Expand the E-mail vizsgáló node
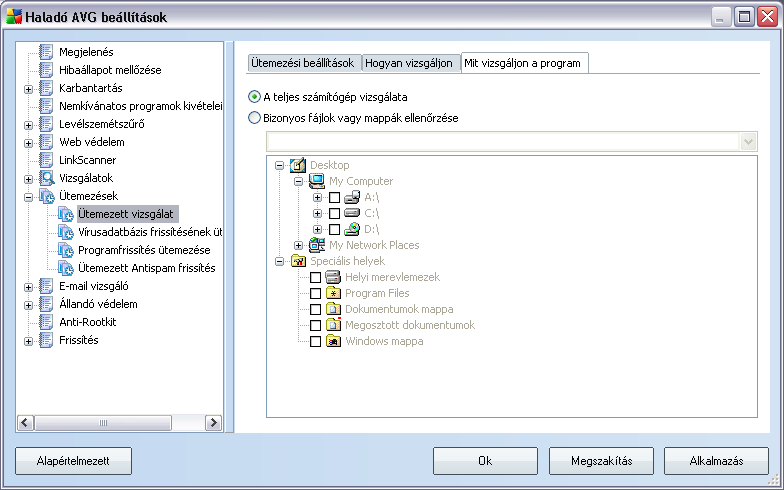The width and height of the screenshot is (784, 490). (28, 287)
